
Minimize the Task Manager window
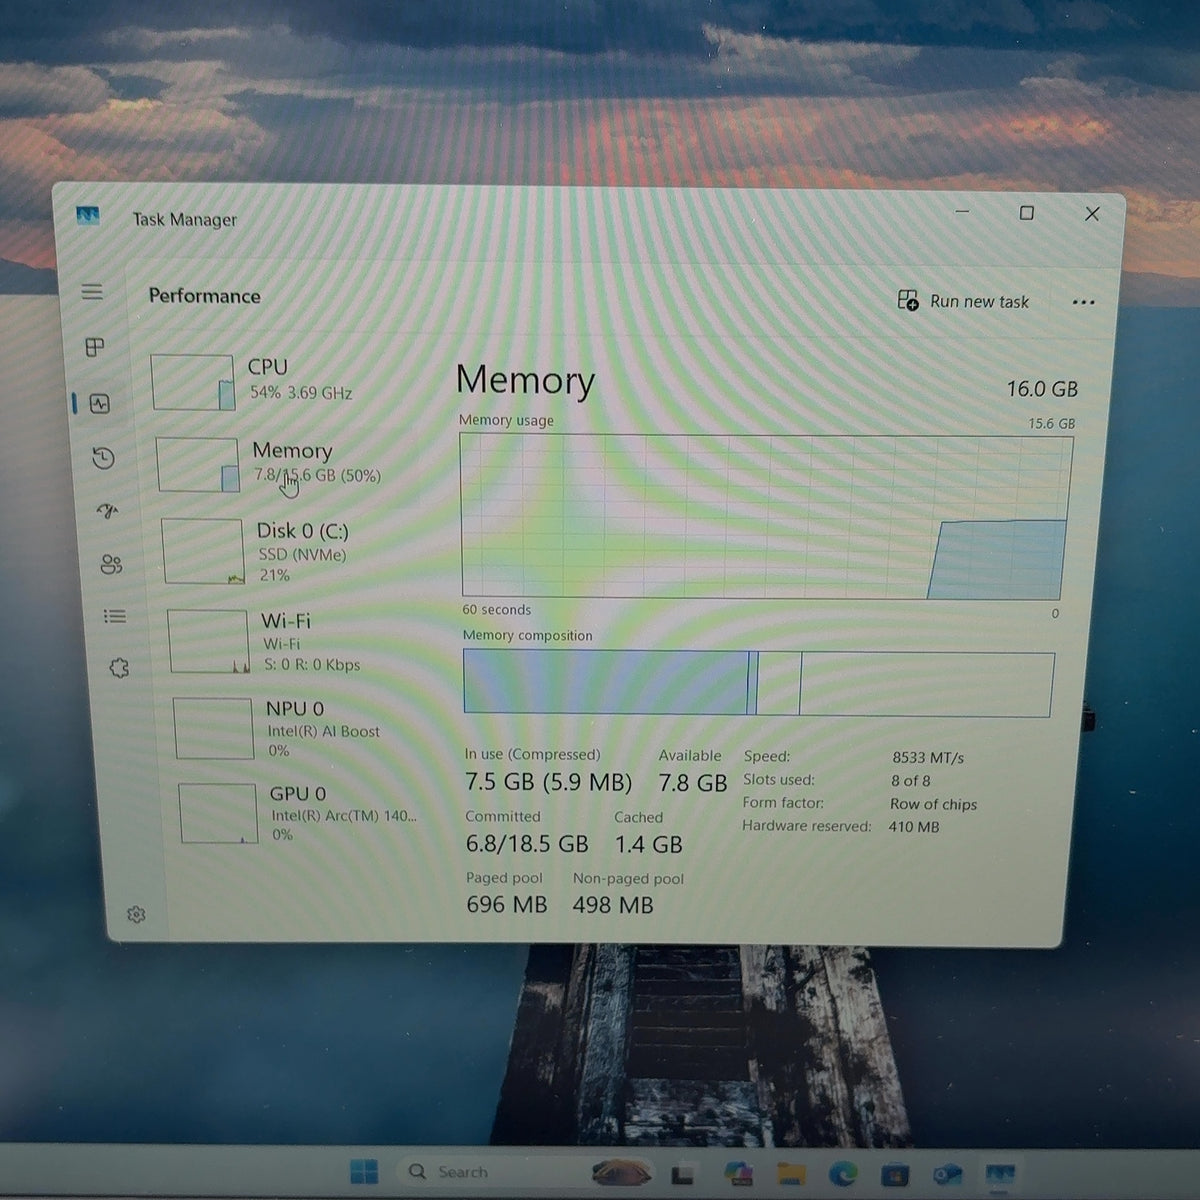pyautogui.click(x=962, y=212)
